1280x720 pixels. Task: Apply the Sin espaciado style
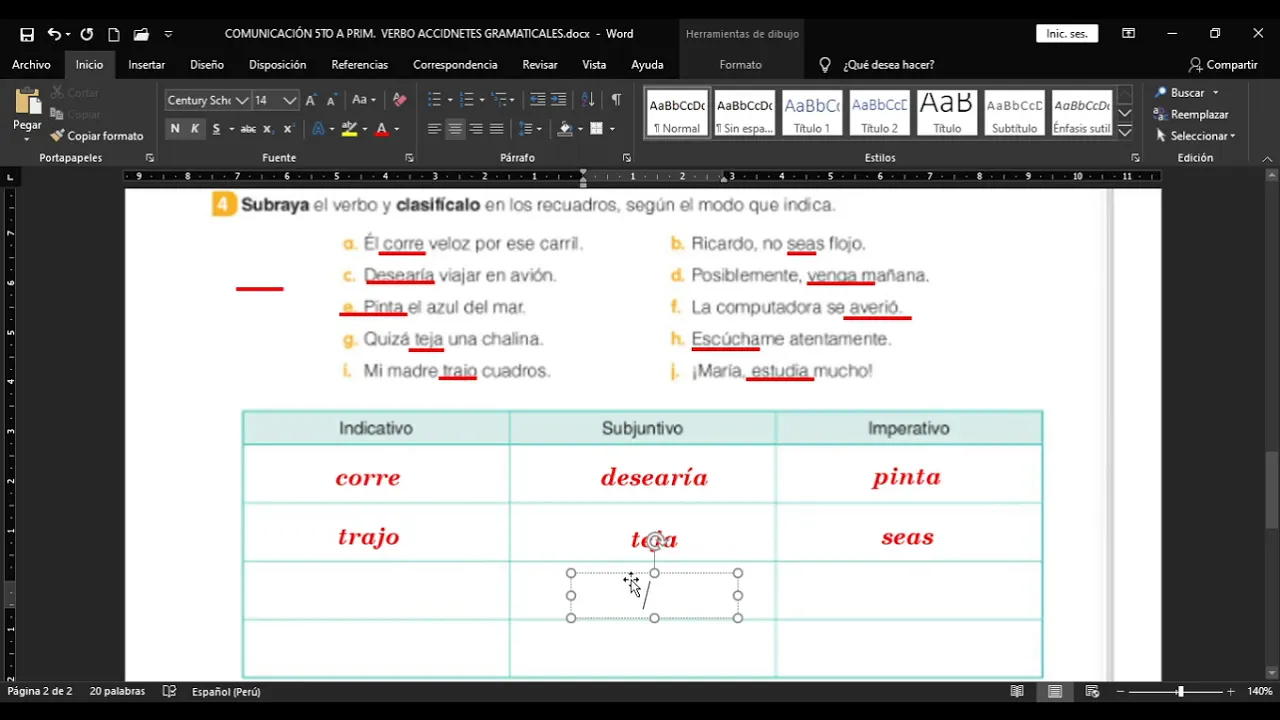(745, 113)
